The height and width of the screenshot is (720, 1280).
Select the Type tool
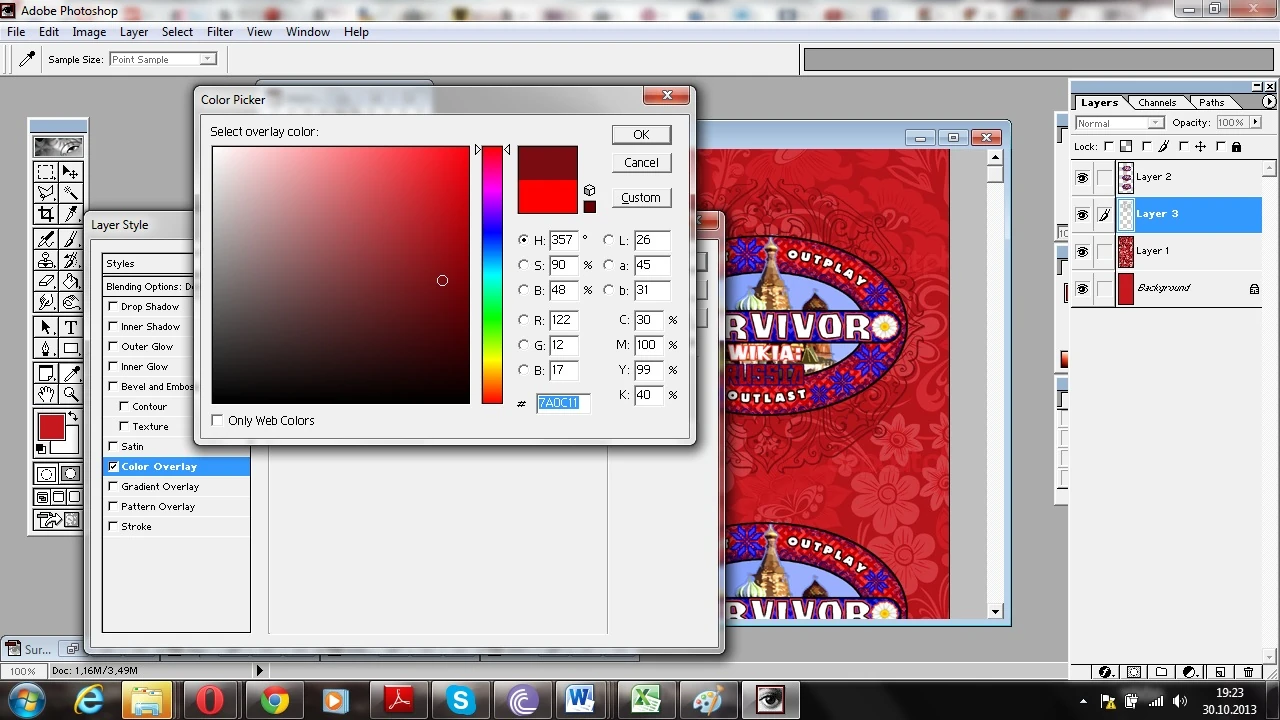70,327
